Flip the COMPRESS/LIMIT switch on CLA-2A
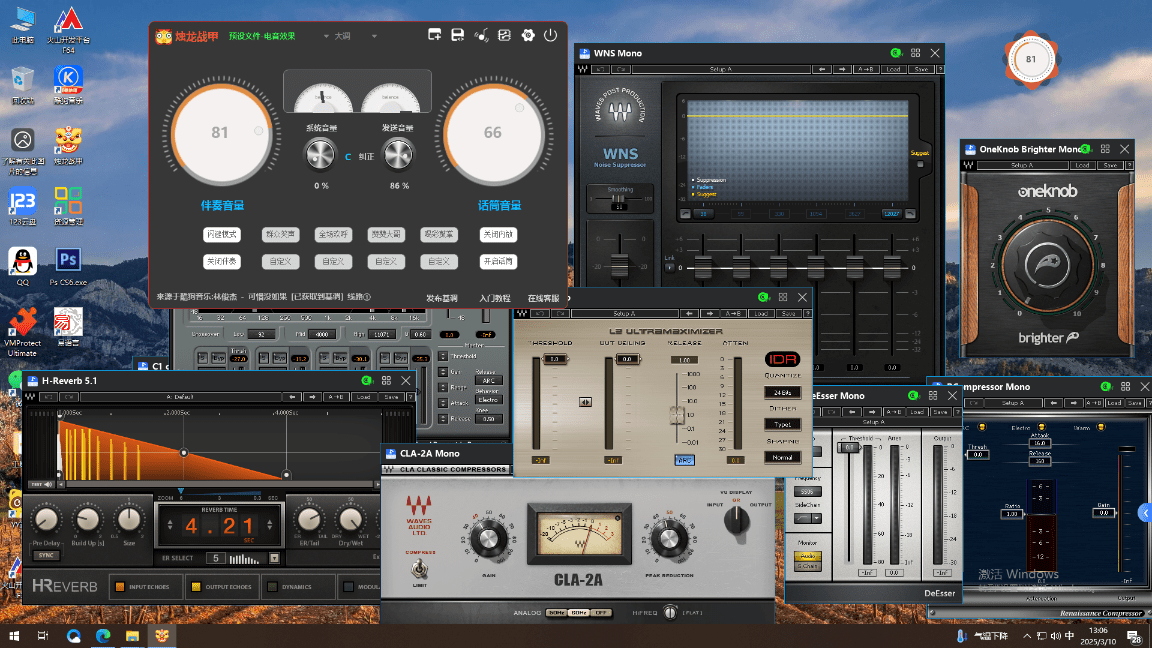This screenshot has height=648, width=1152. [x=420, y=568]
